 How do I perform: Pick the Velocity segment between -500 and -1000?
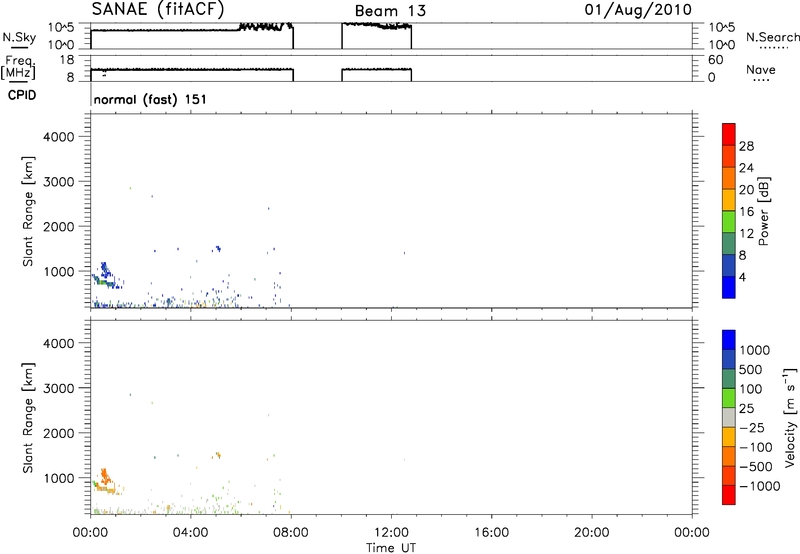[729, 475]
